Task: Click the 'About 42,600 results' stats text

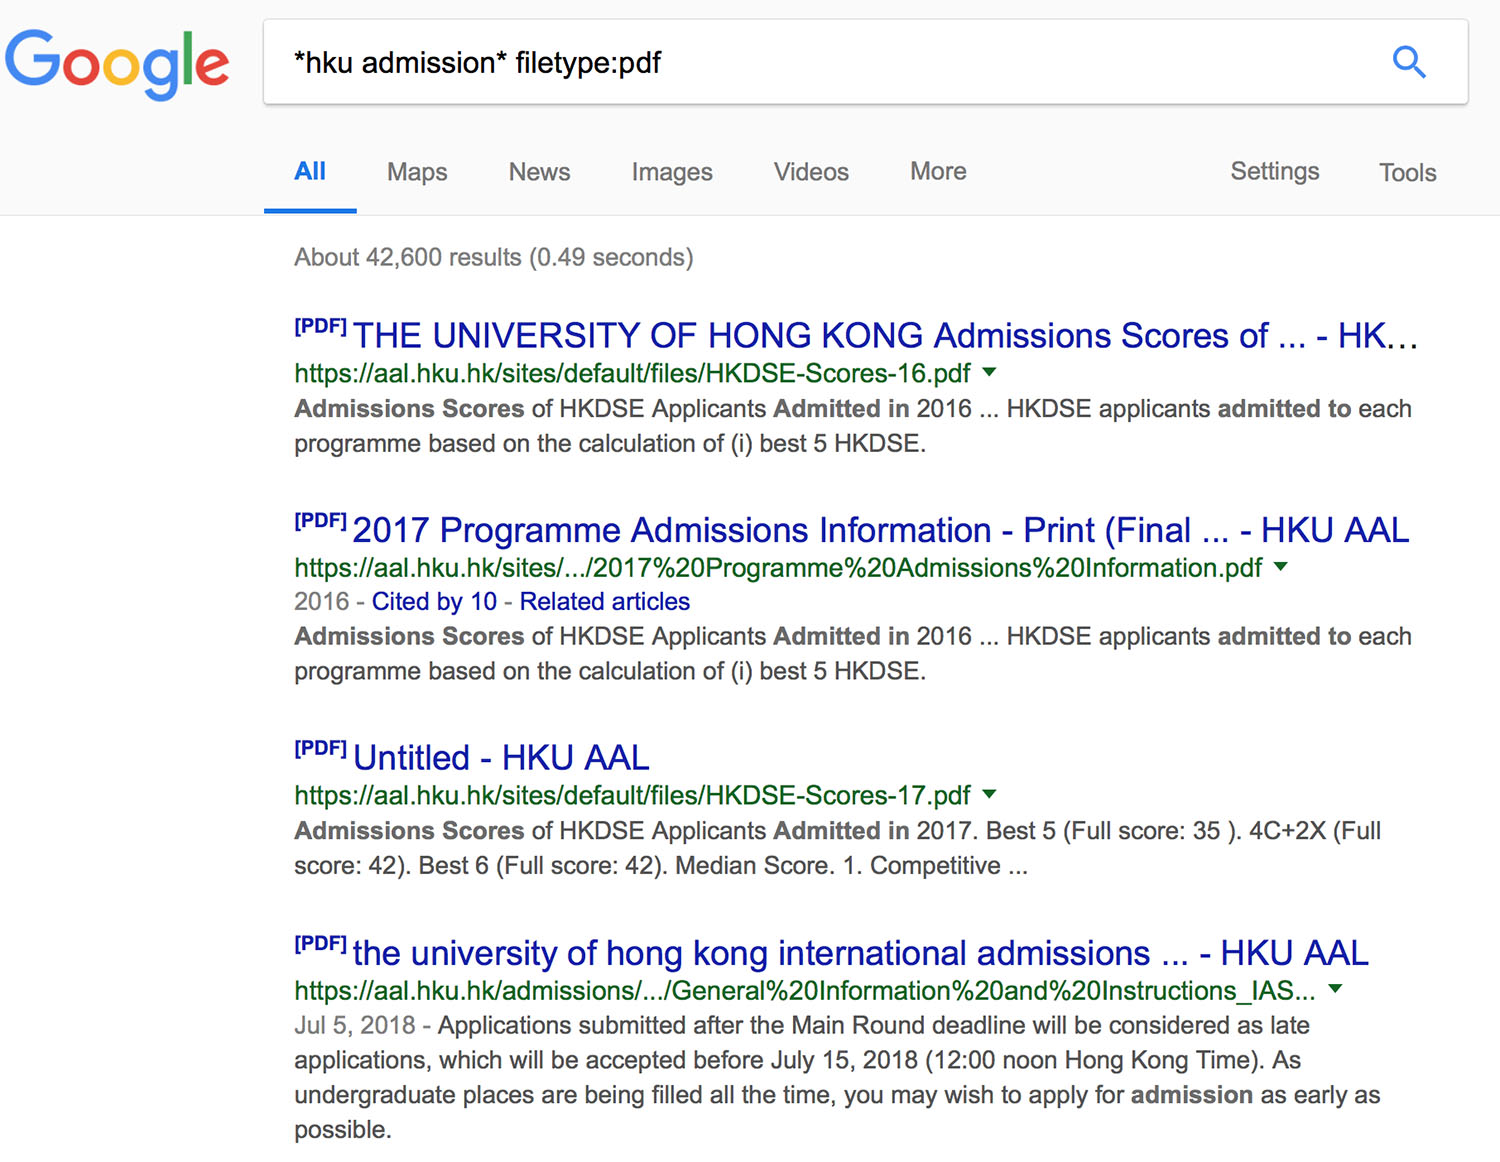Action: coord(493,257)
